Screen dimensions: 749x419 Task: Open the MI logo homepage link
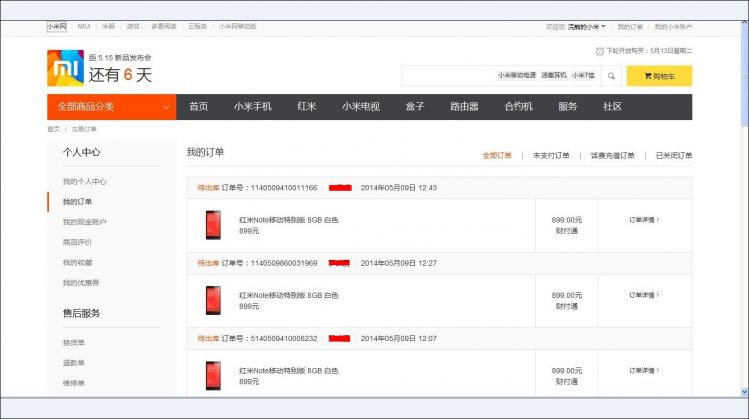coord(65,68)
